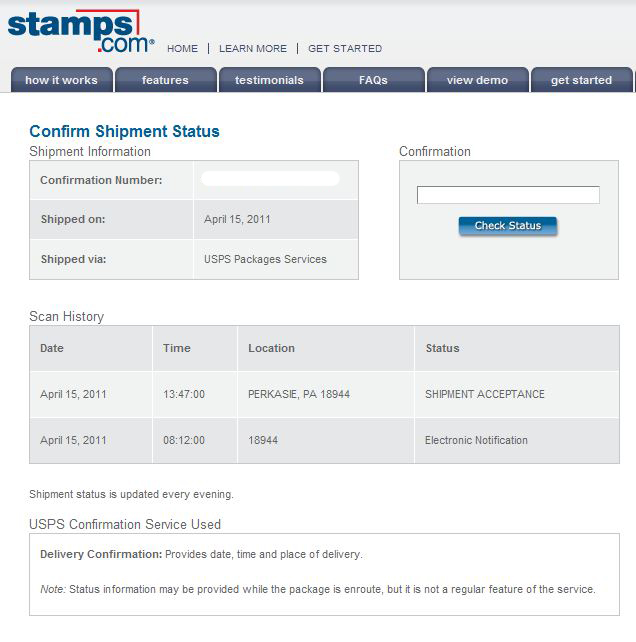Focus the Confirmation number input field
636x642 pixels.
tap(508, 195)
